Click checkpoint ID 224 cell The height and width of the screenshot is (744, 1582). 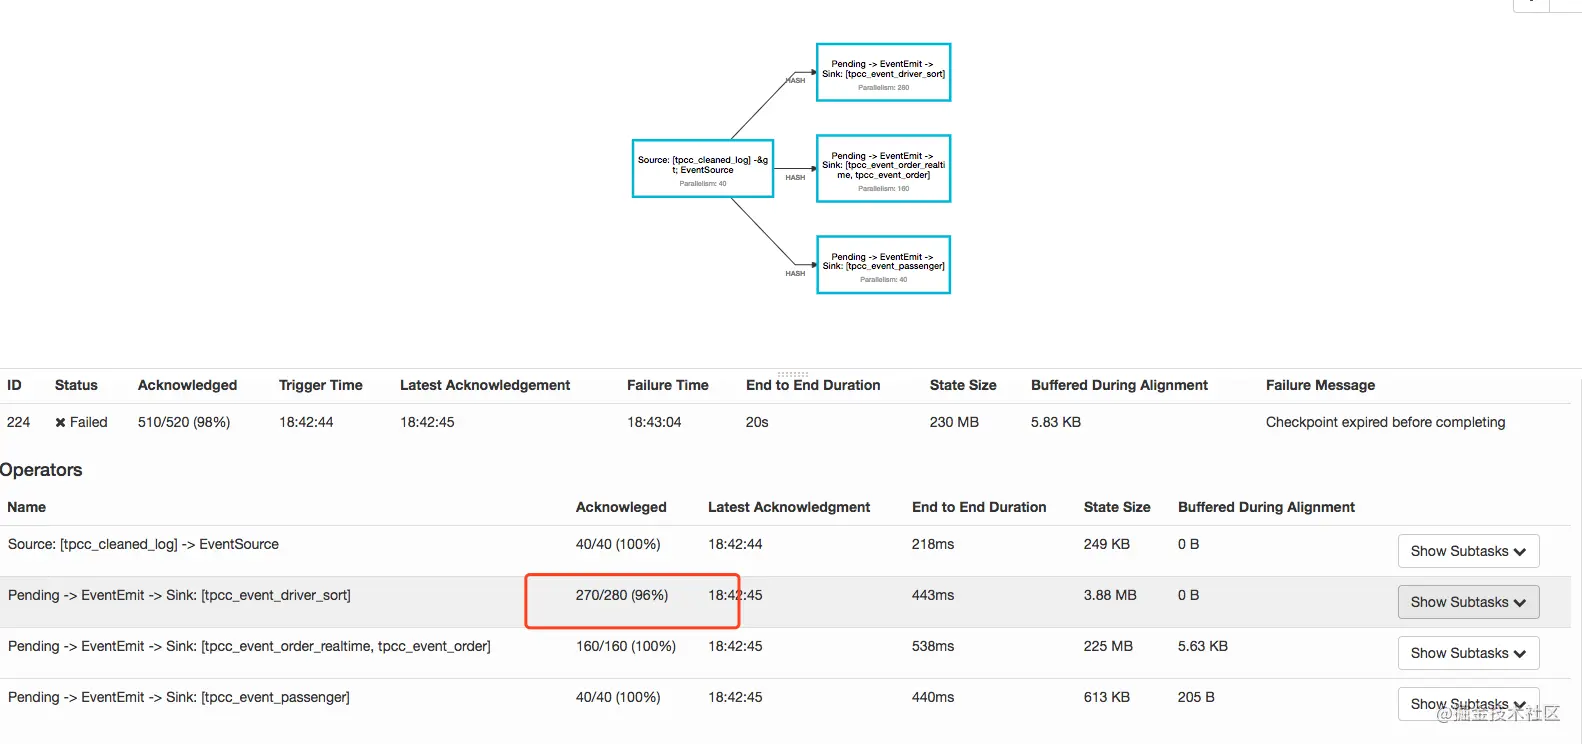(18, 422)
